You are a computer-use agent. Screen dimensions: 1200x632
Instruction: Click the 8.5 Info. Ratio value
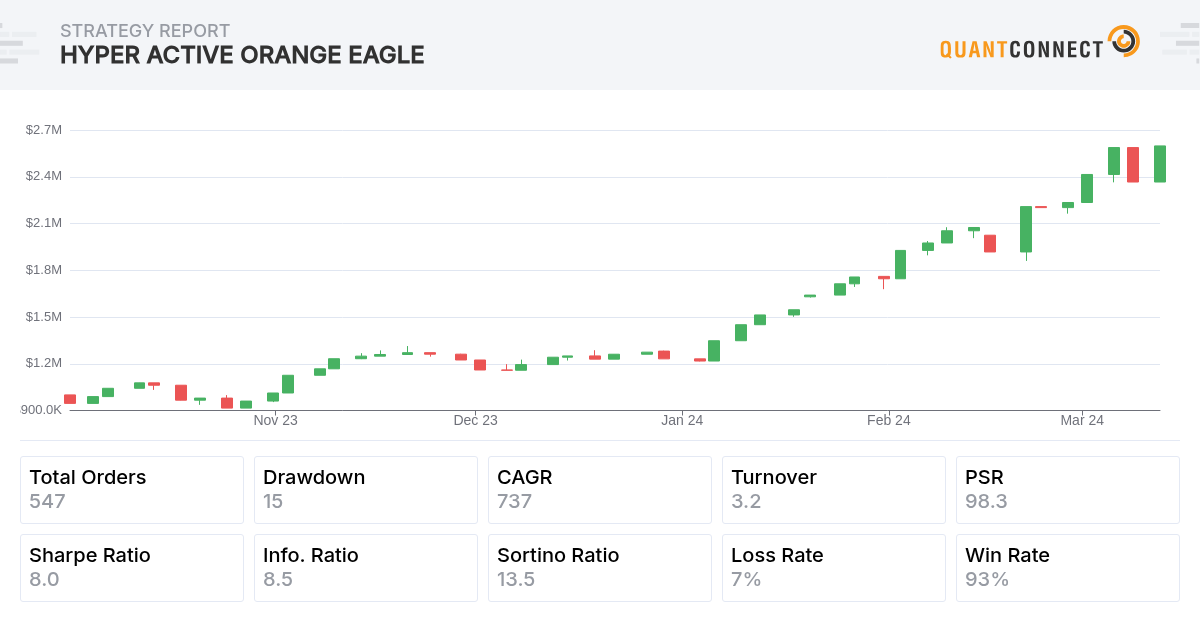(x=278, y=579)
